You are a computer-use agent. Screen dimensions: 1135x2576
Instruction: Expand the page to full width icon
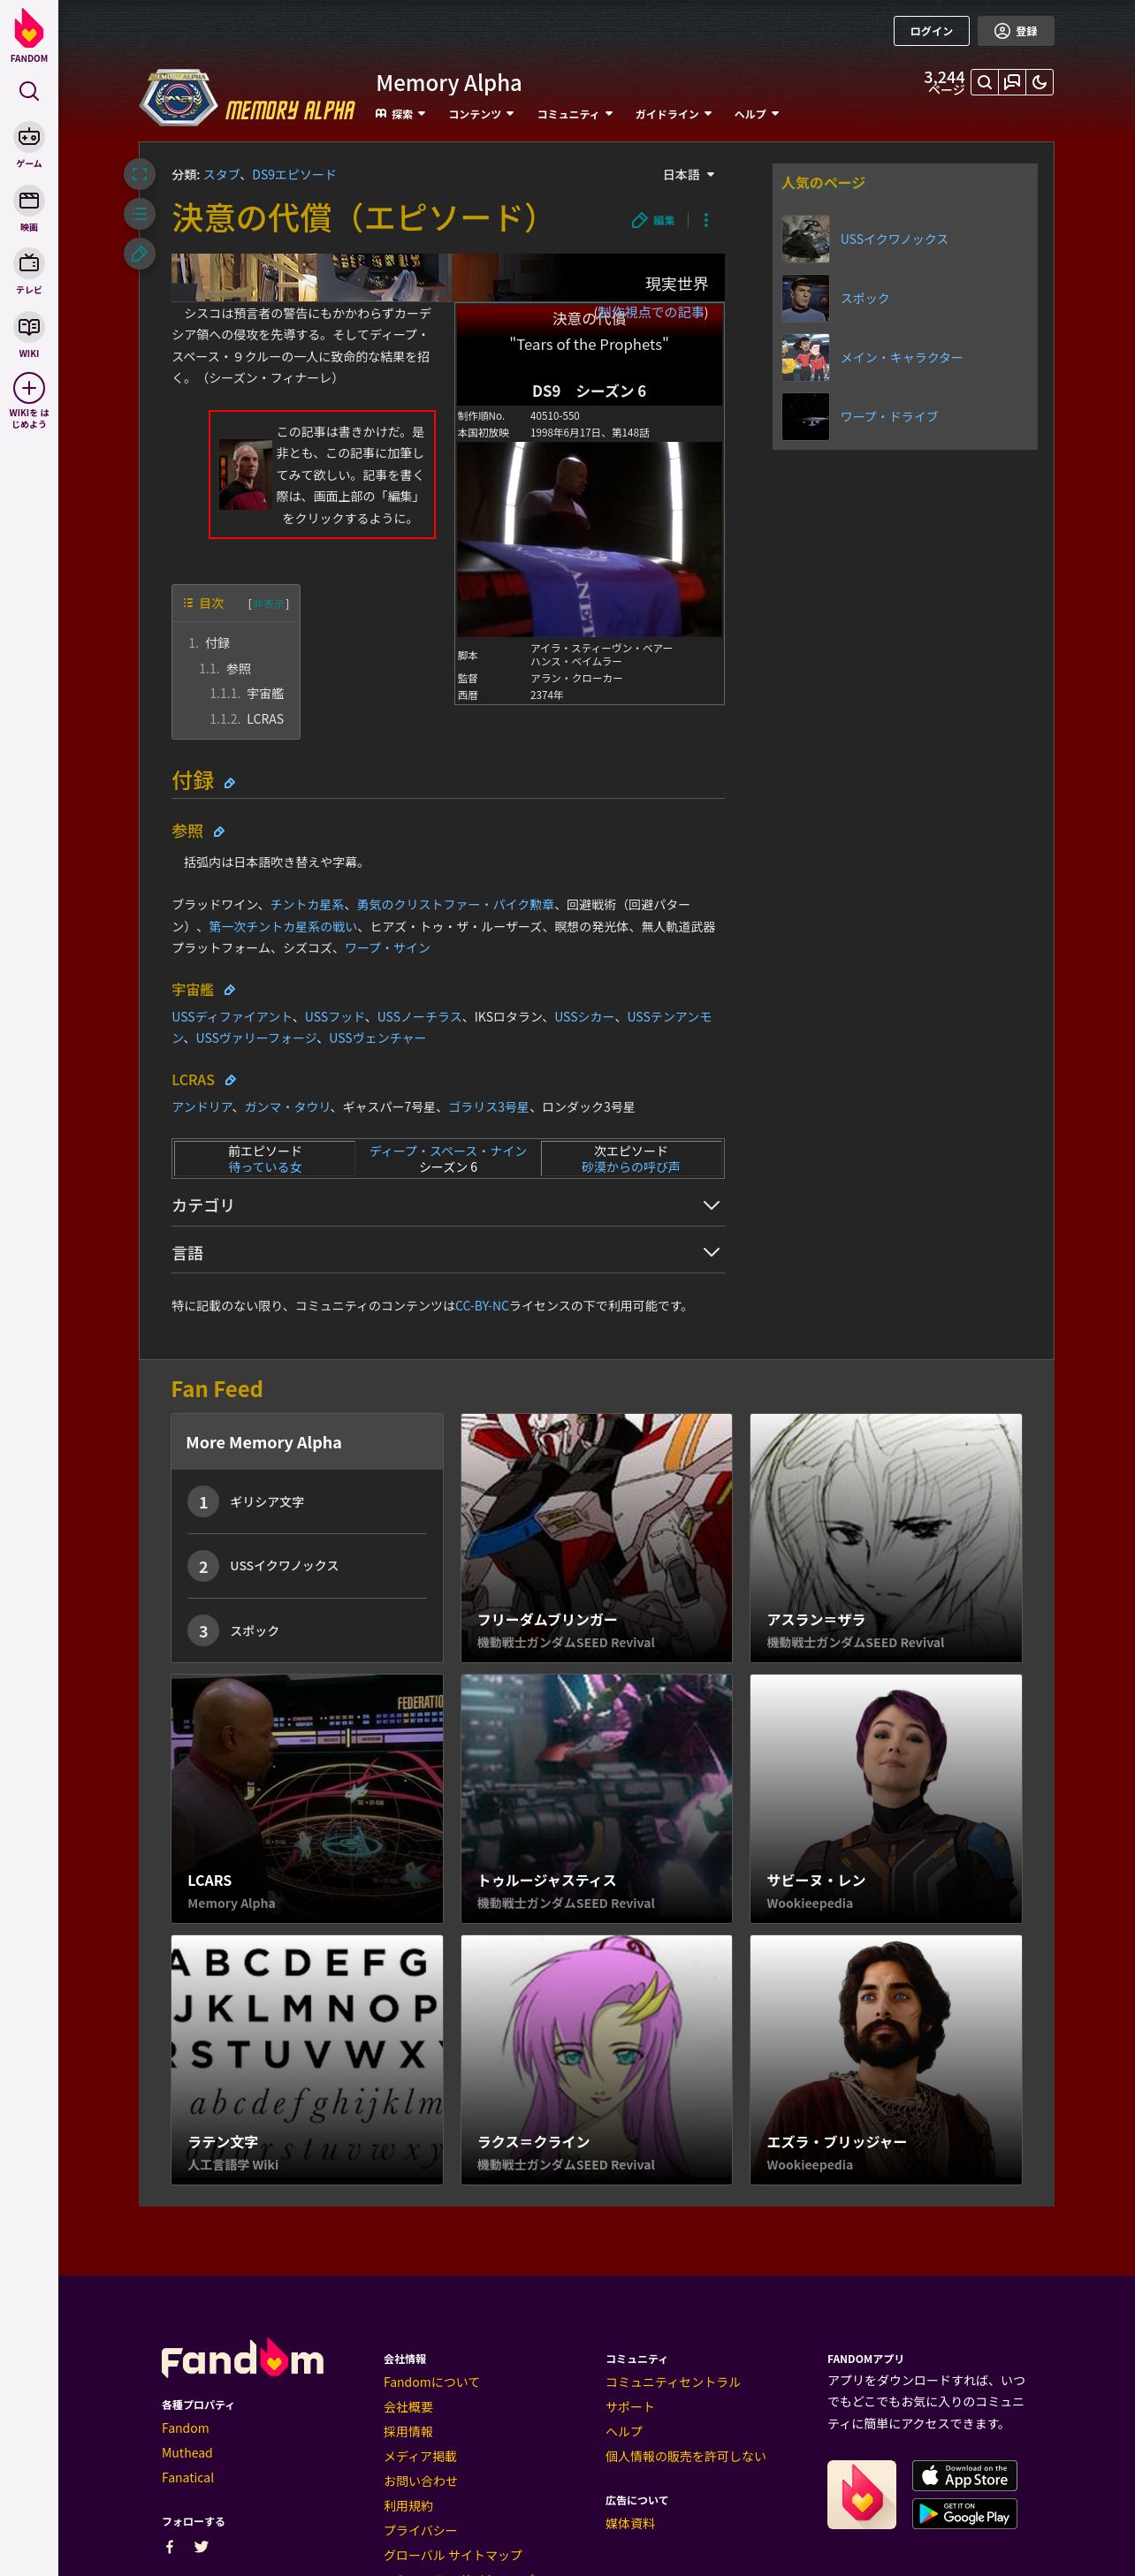click(140, 174)
